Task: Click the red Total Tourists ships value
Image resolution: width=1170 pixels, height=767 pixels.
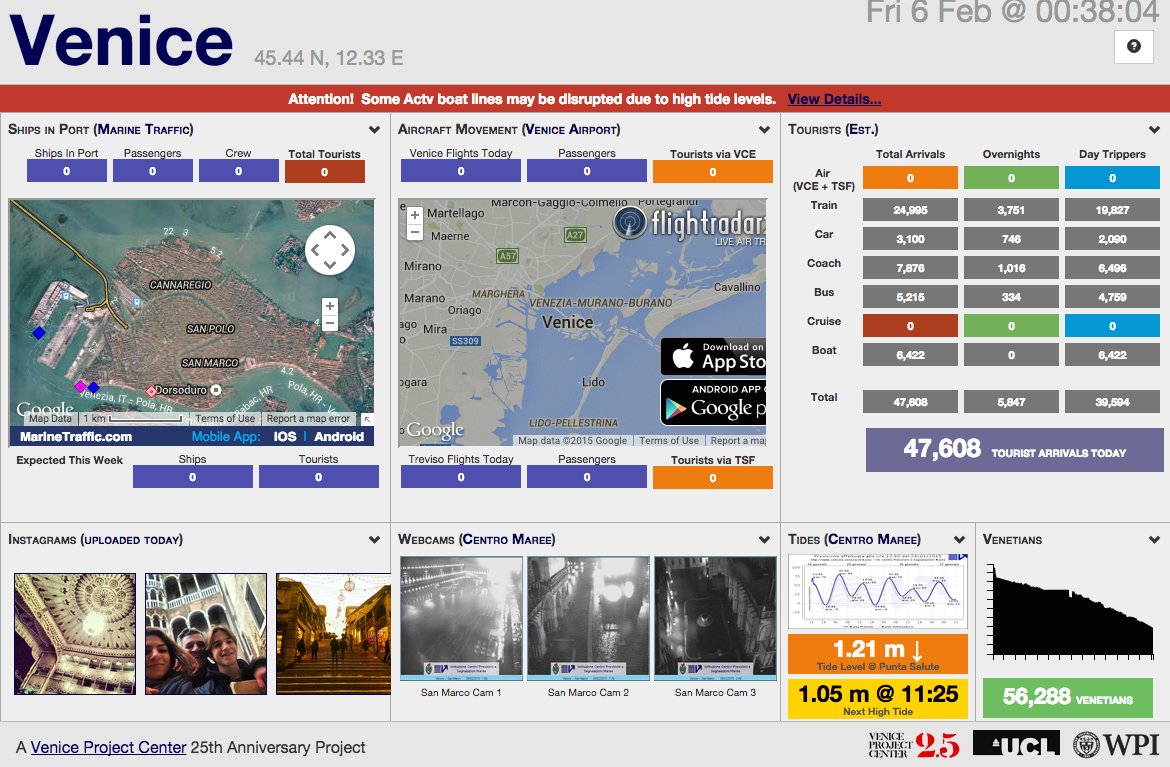Action: (x=325, y=172)
